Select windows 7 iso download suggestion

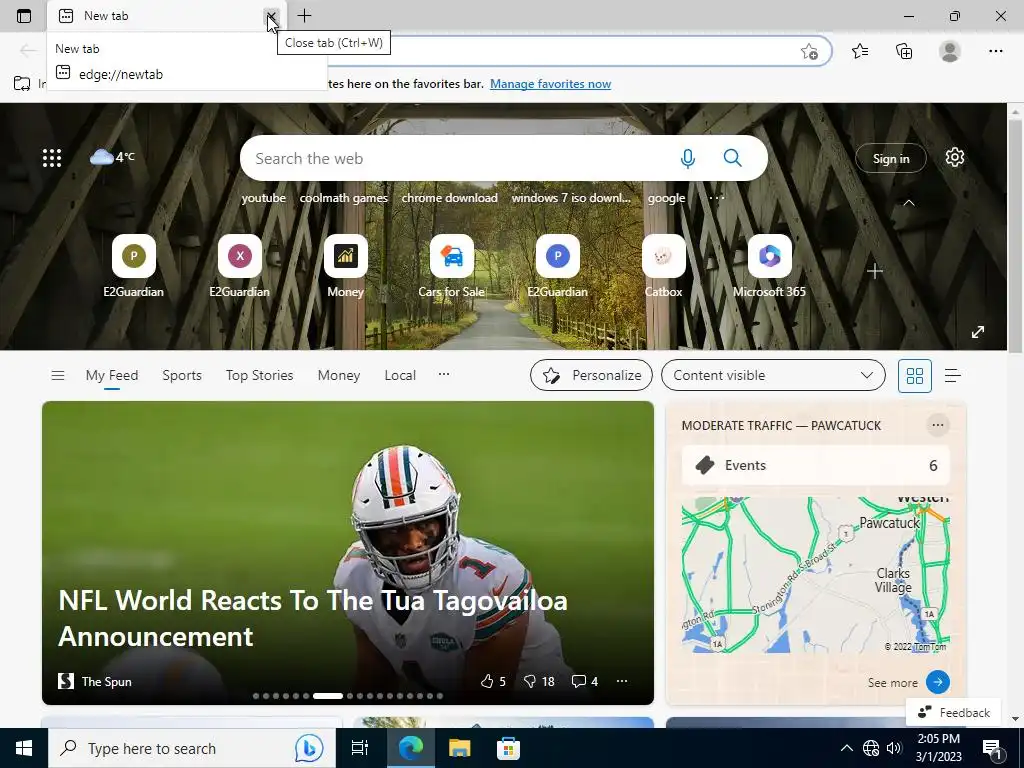571,198
